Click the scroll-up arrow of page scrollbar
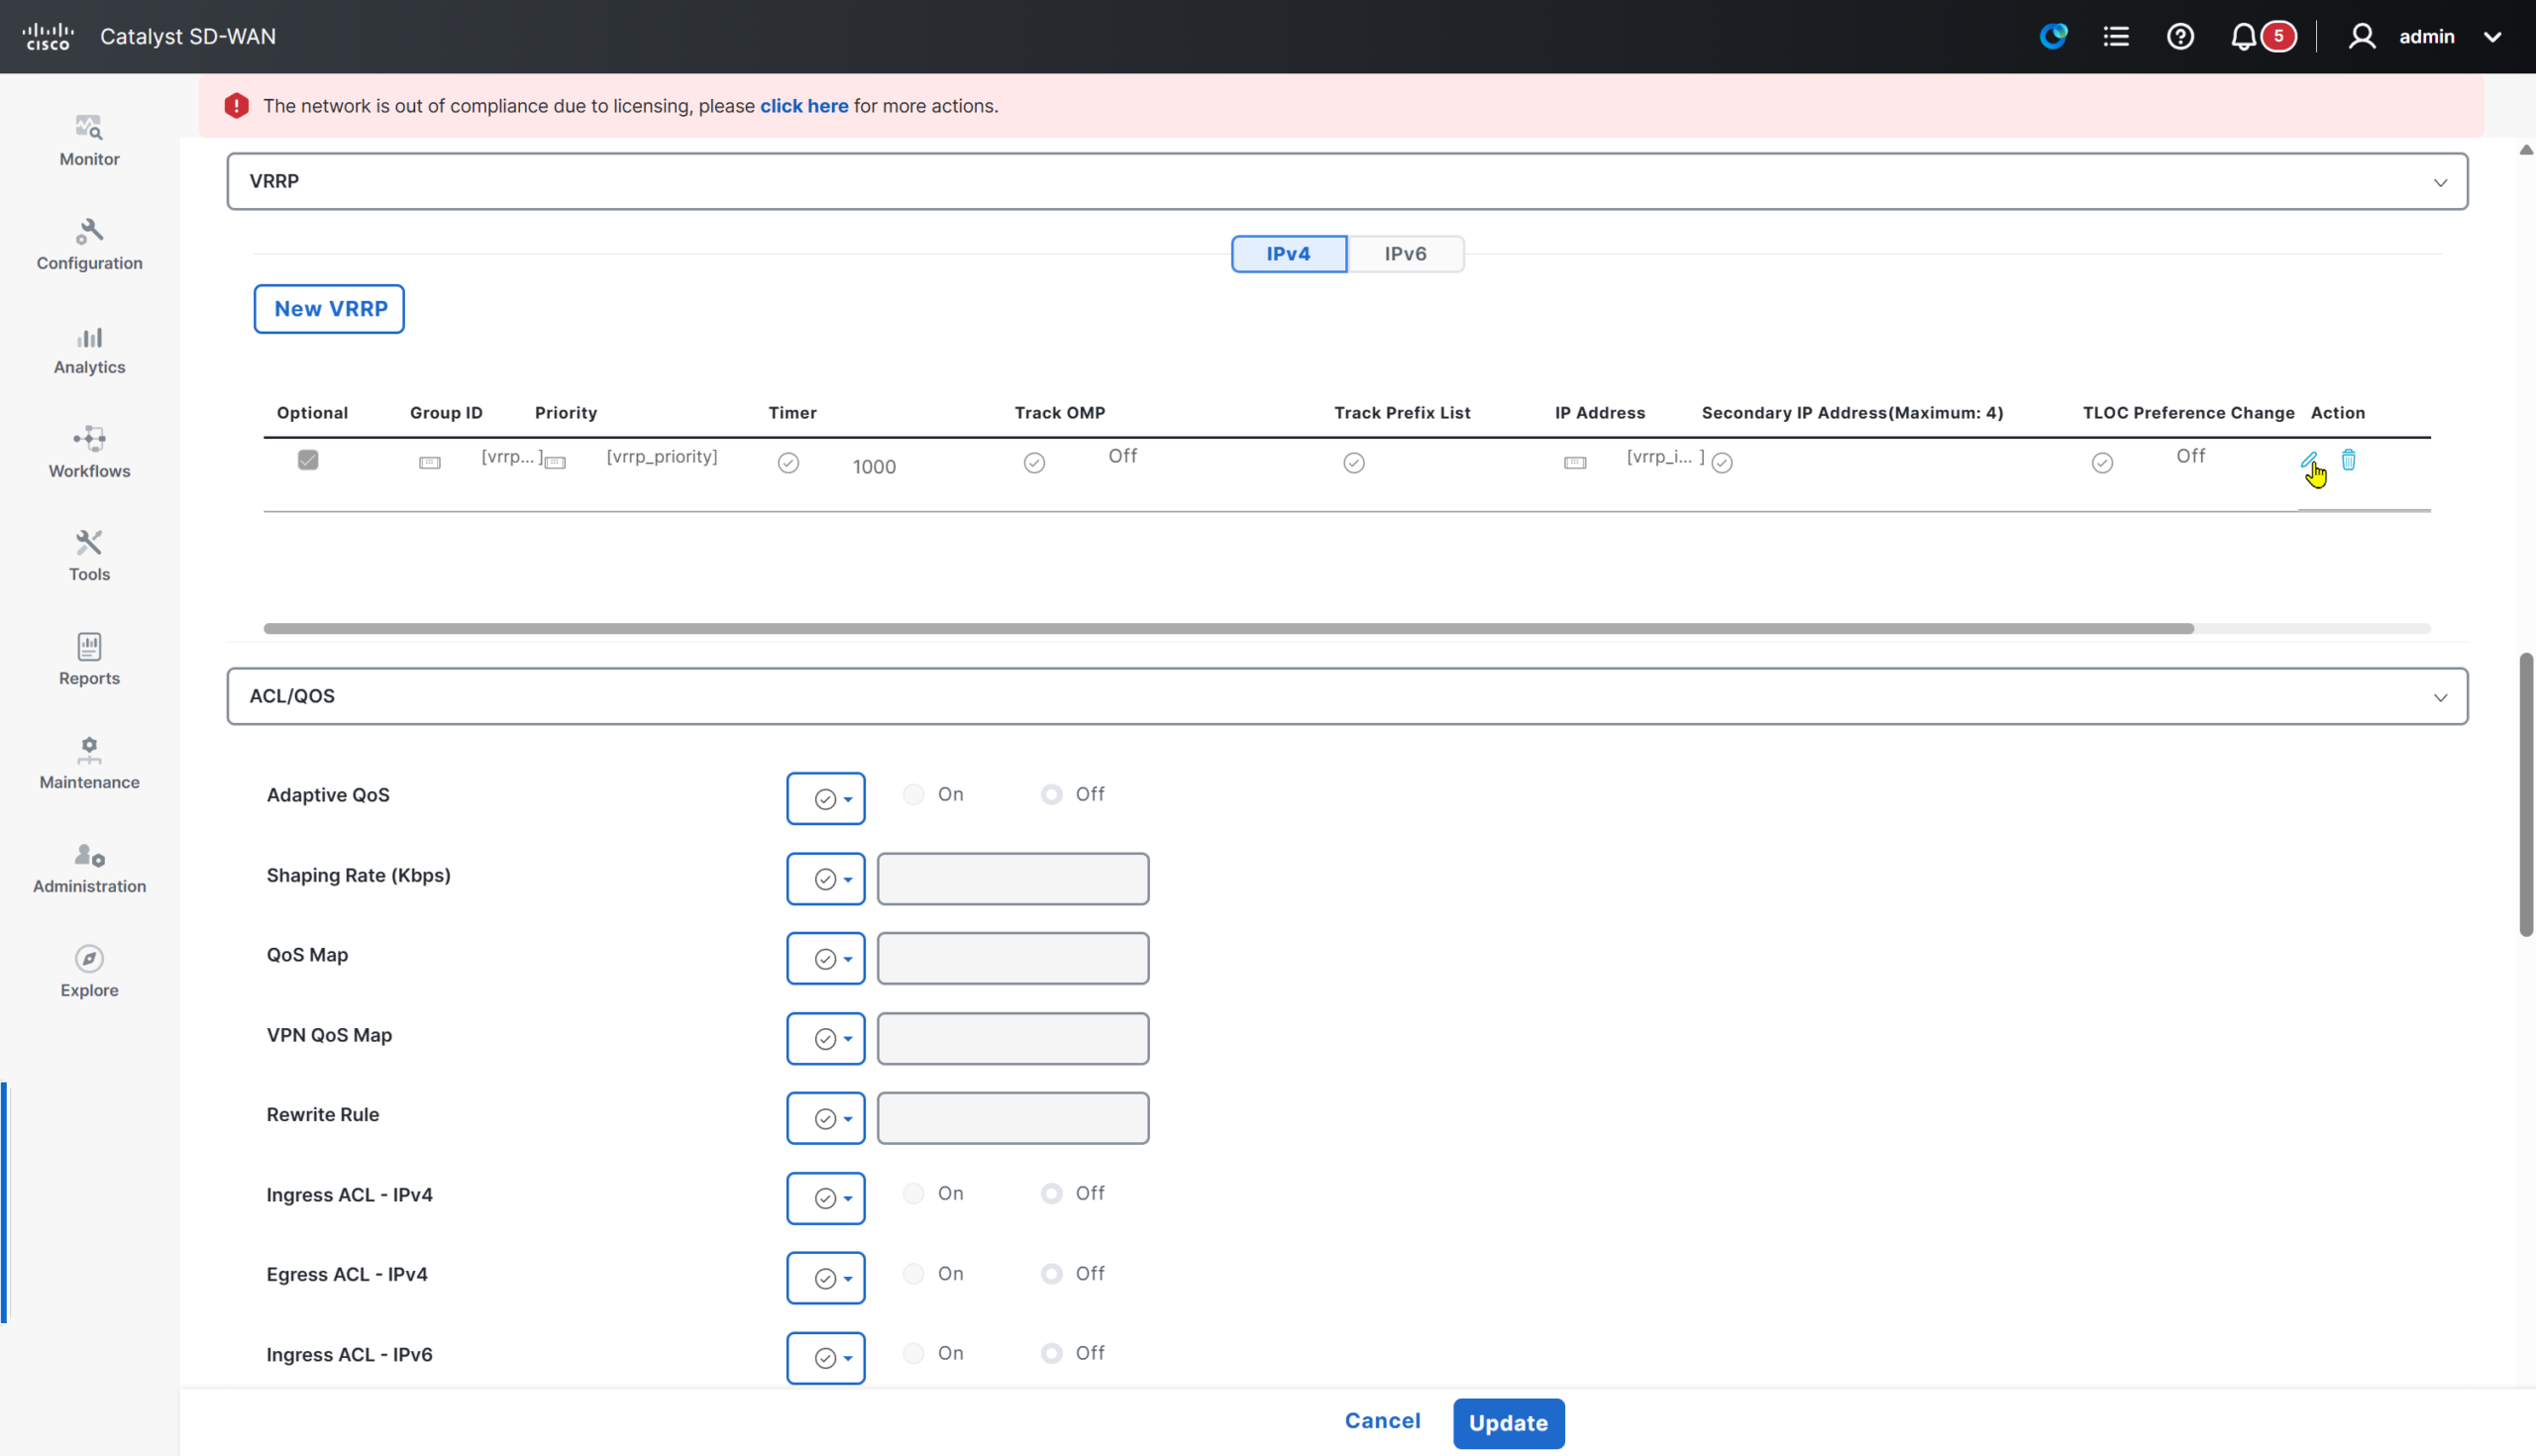The image size is (2536, 1456). pos(2526,150)
